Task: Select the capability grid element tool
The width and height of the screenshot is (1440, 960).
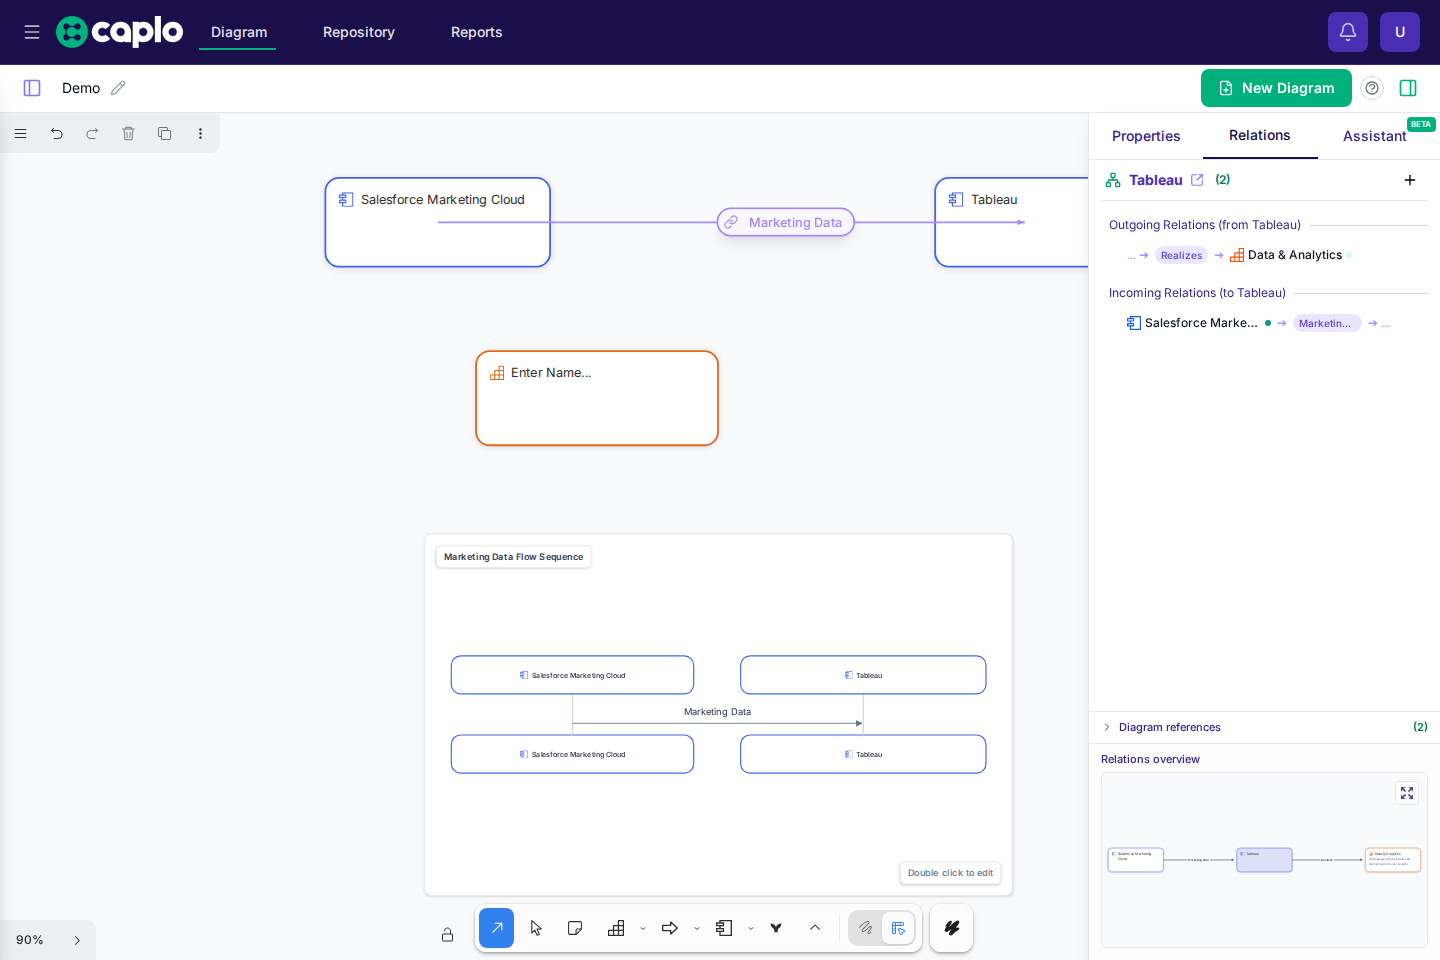Action: tap(616, 928)
